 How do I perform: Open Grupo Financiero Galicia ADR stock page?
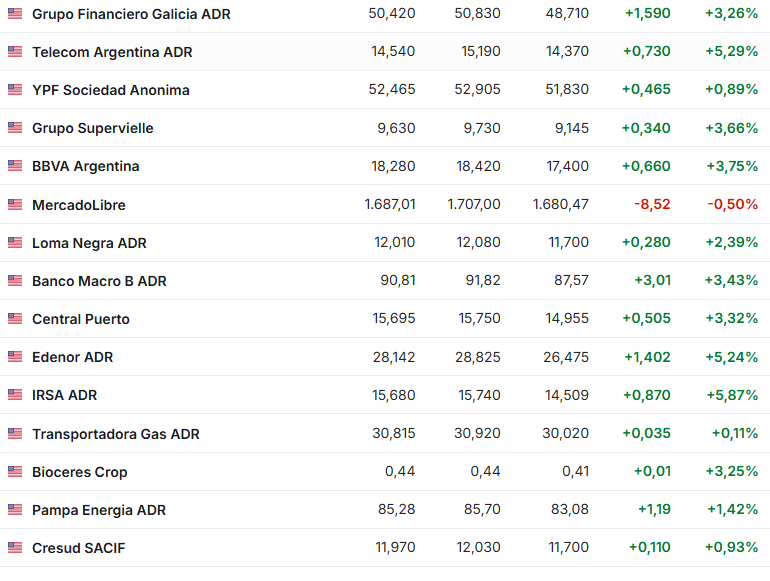[x=131, y=14]
